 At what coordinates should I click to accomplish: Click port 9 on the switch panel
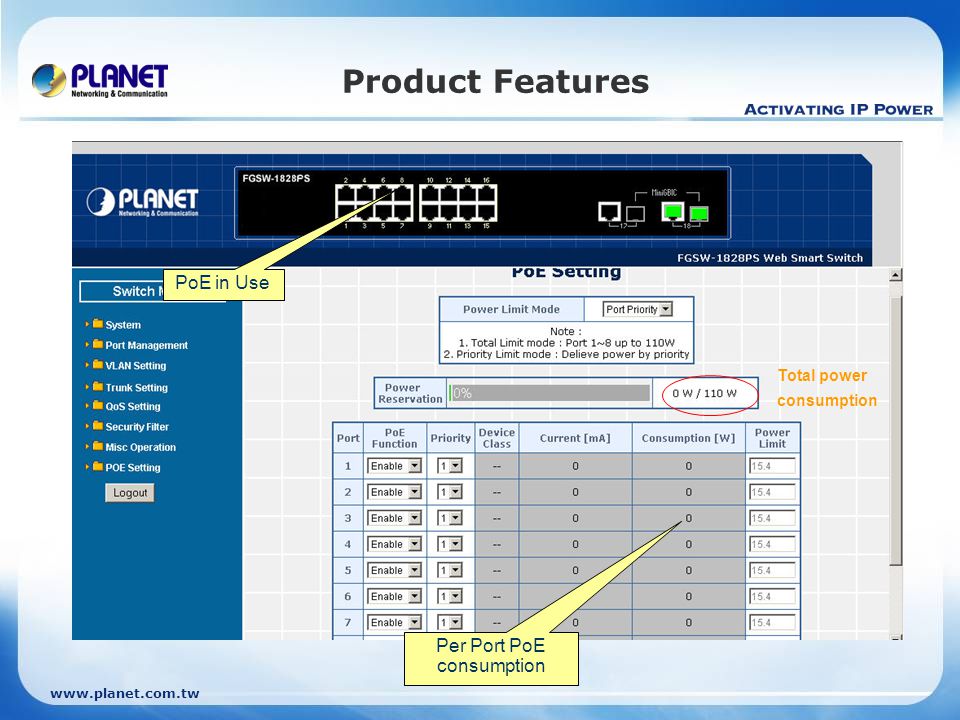[430, 212]
